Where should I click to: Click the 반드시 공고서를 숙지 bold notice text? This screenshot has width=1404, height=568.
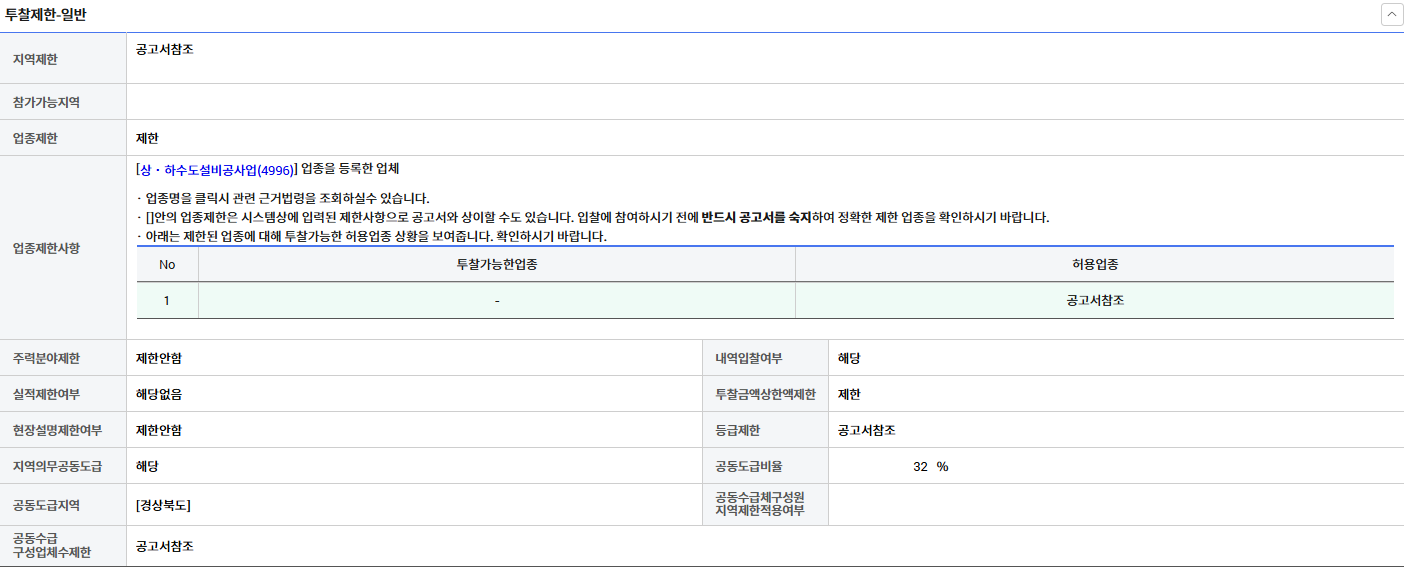click(x=755, y=217)
